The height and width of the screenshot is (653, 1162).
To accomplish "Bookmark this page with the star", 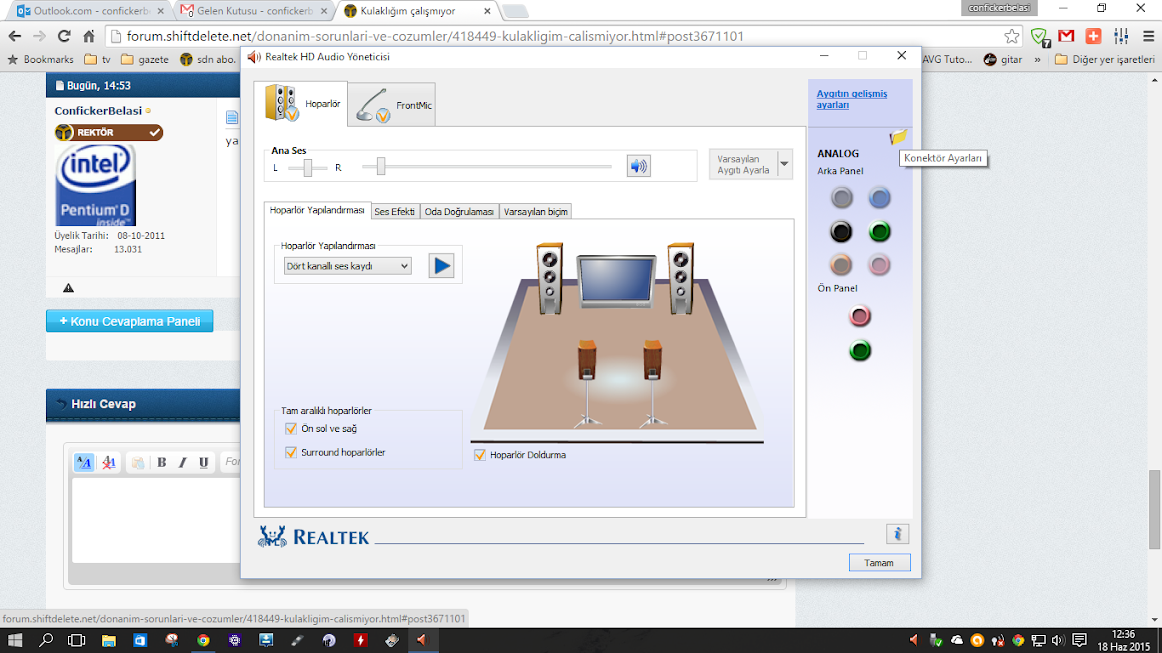I will [x=1012, y=36].
